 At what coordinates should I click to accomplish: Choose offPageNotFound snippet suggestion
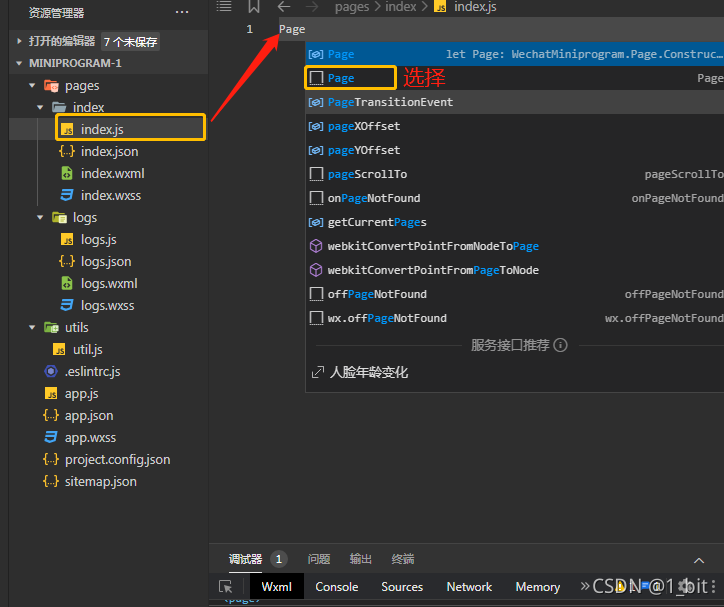[515, 294]
